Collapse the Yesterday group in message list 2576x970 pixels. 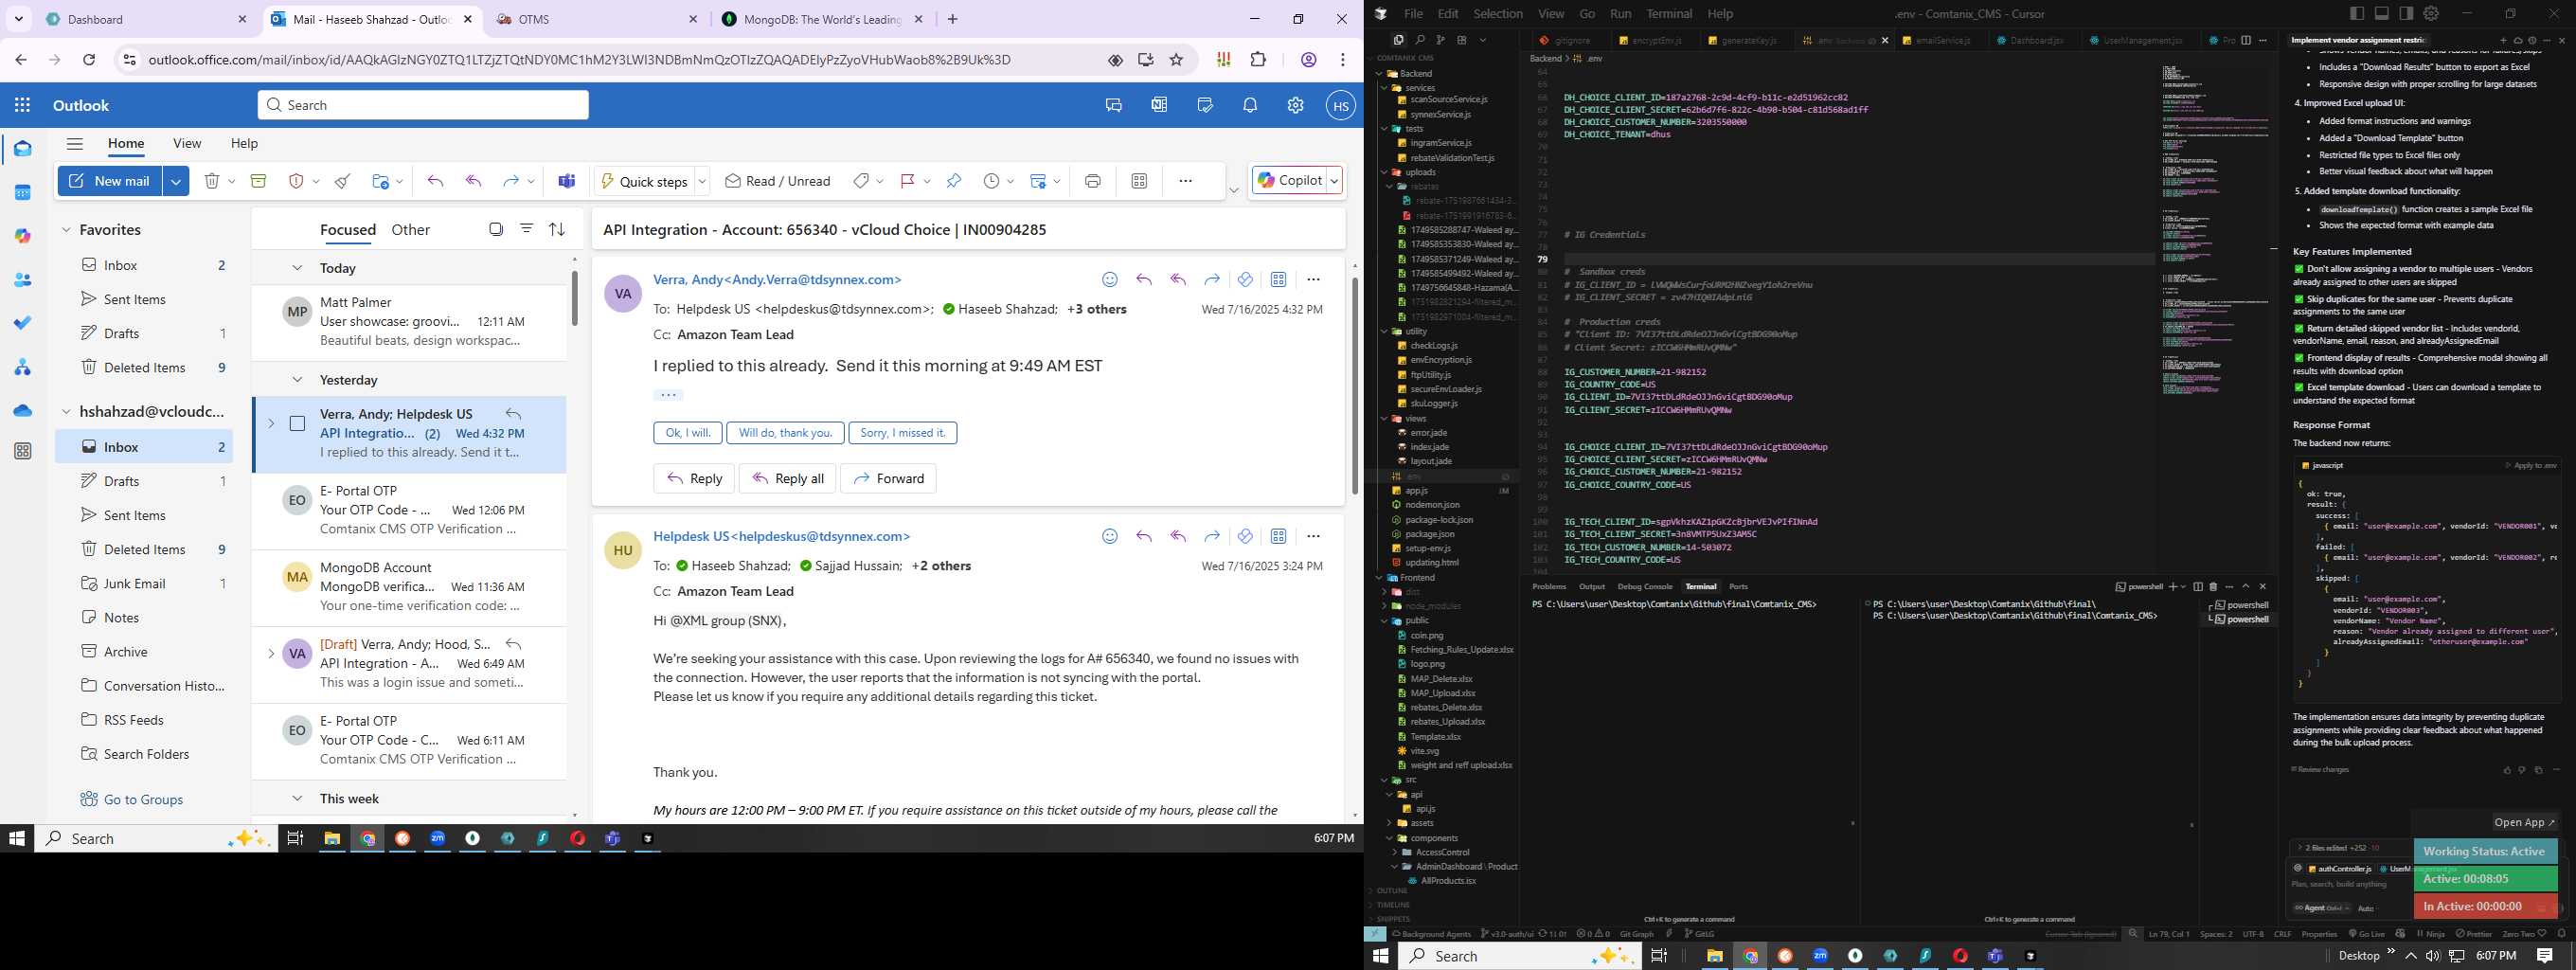pos(297,380)
